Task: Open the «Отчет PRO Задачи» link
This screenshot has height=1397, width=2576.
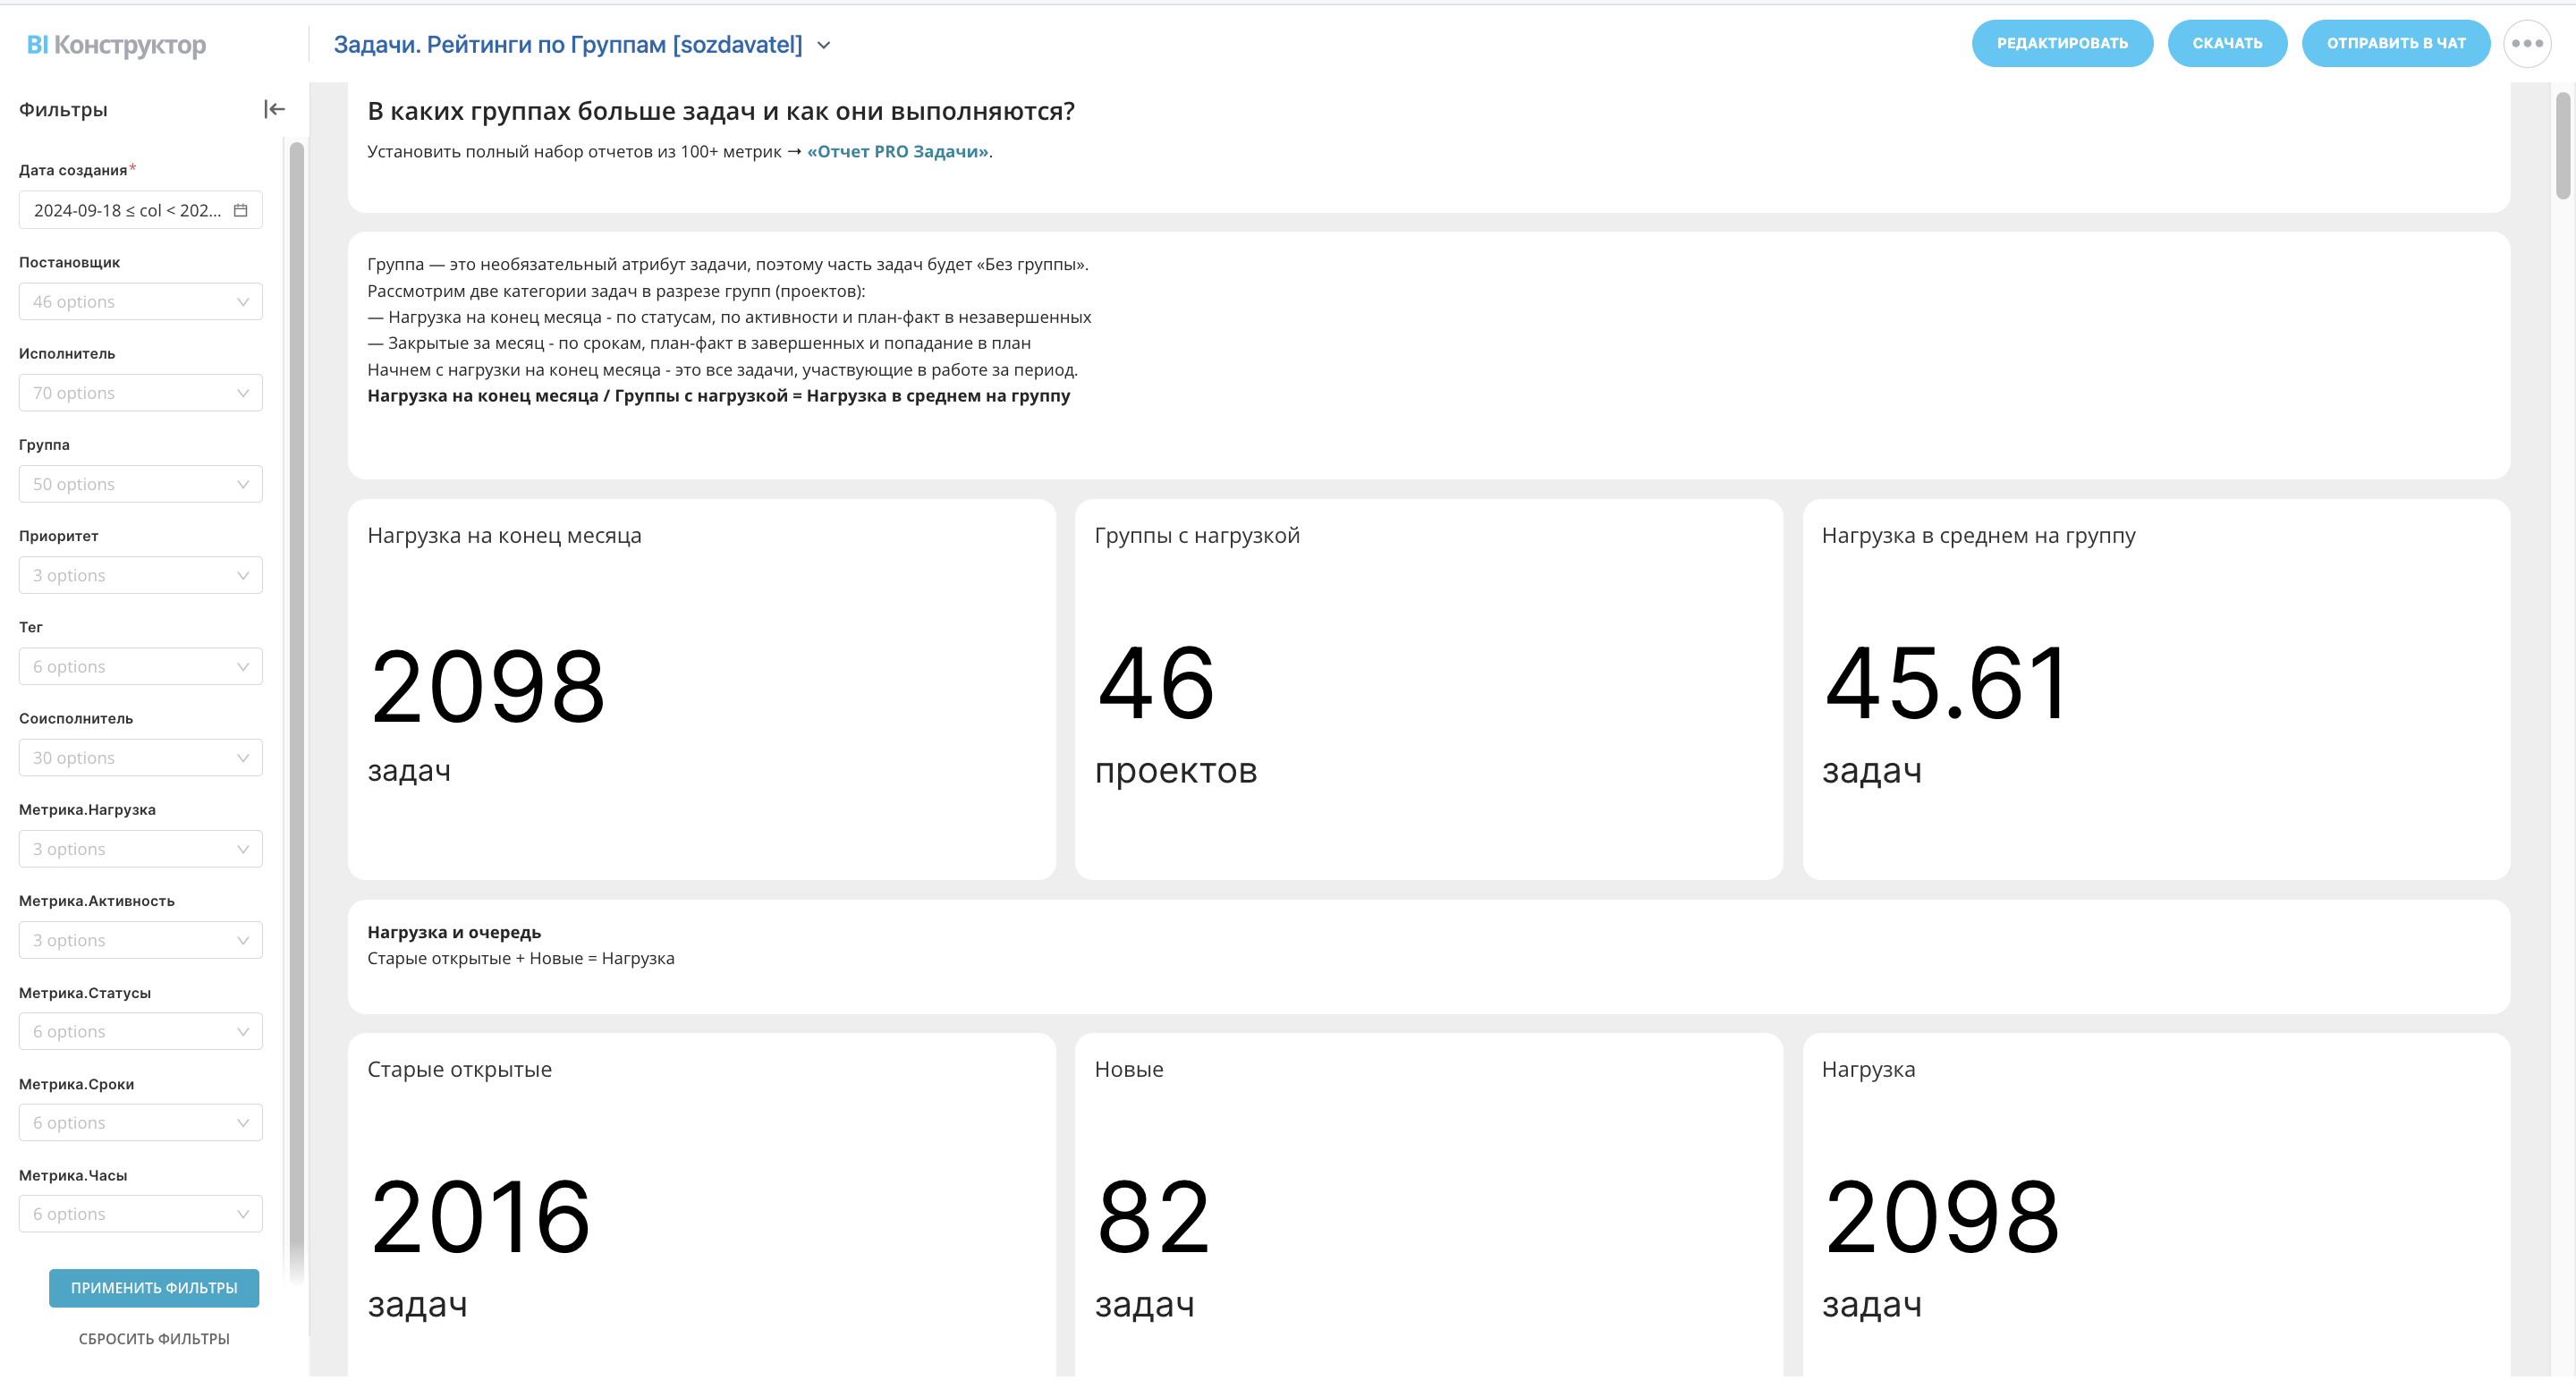Action: pyautogui.click(x=897, y=152)
